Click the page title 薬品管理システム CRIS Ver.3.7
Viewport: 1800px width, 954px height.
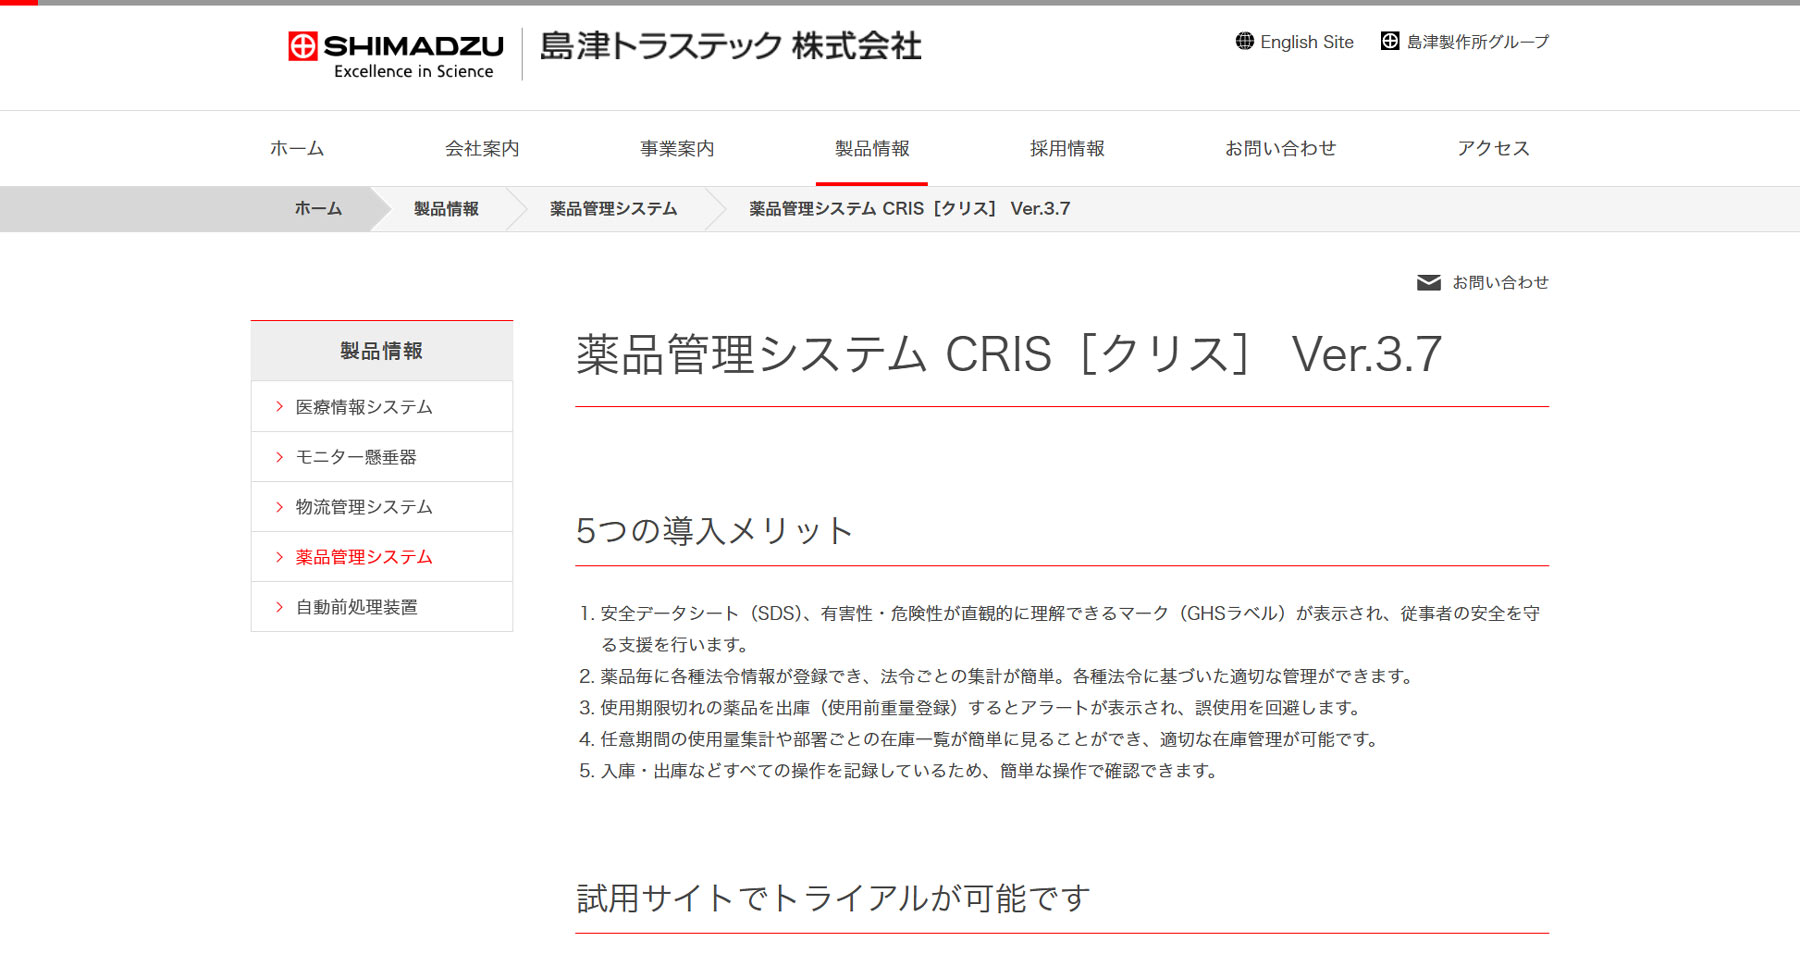pyautogui.click(x=1009, y=355)
